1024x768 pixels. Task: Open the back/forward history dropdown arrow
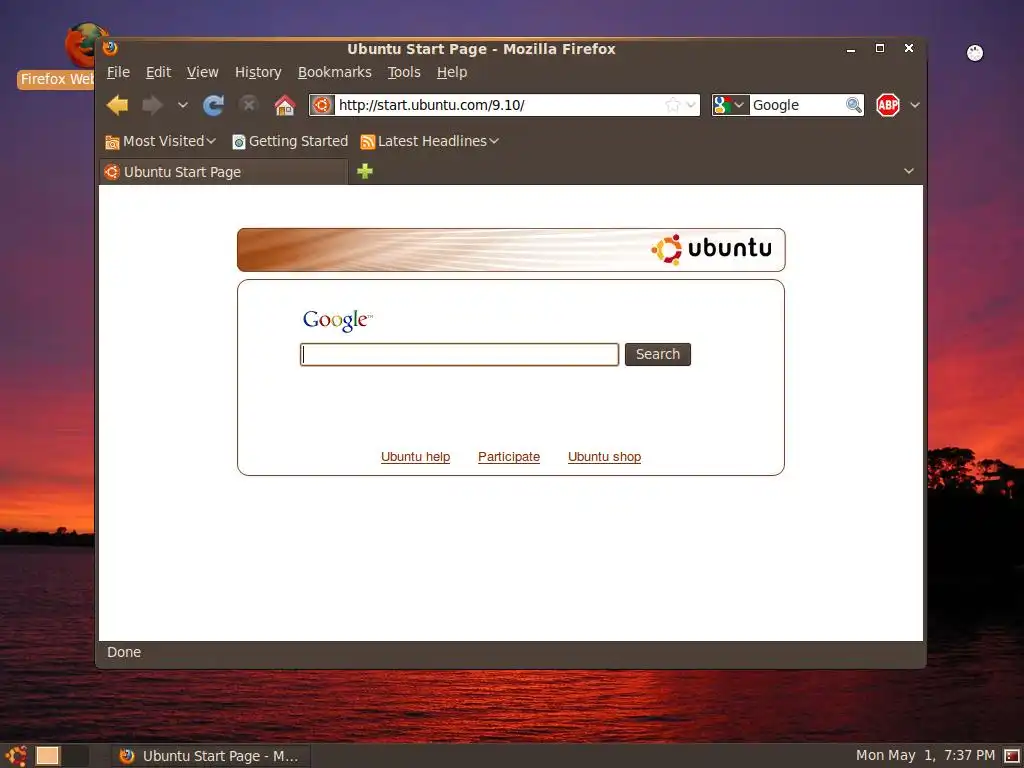click(x=183, y=105)
